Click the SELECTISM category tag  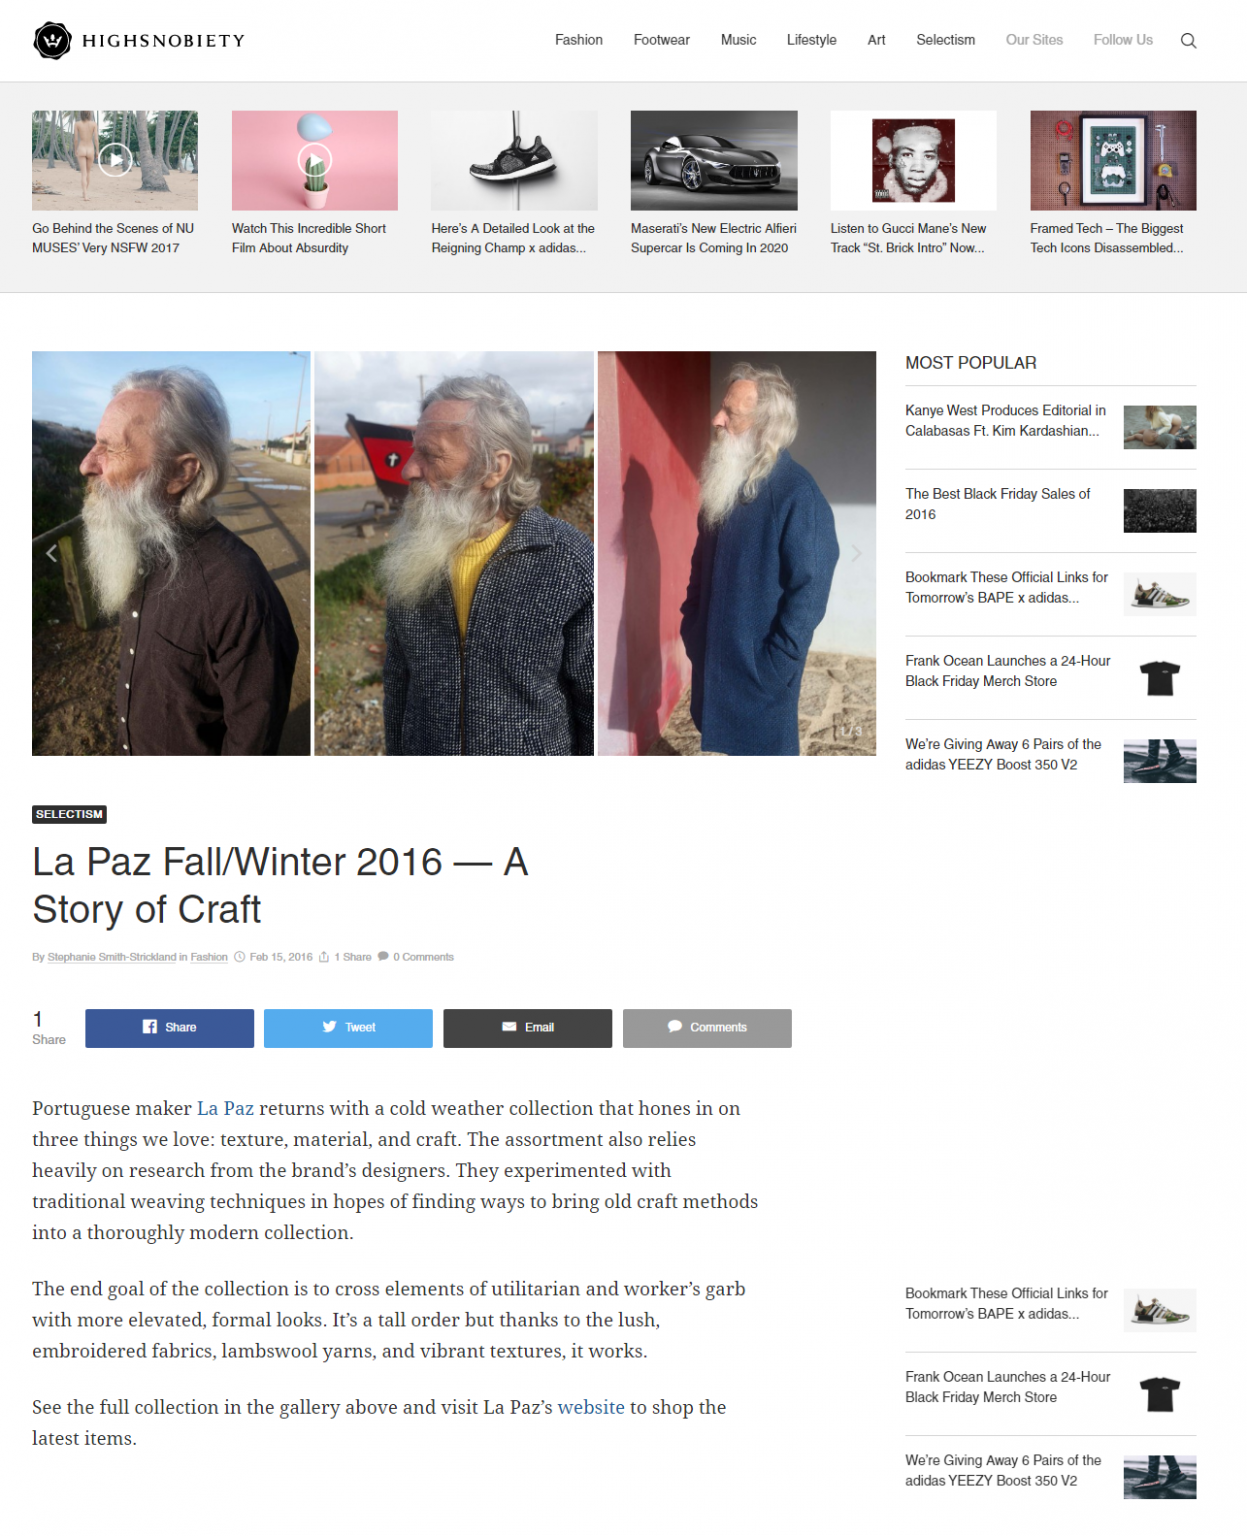[x=69, y=814]
